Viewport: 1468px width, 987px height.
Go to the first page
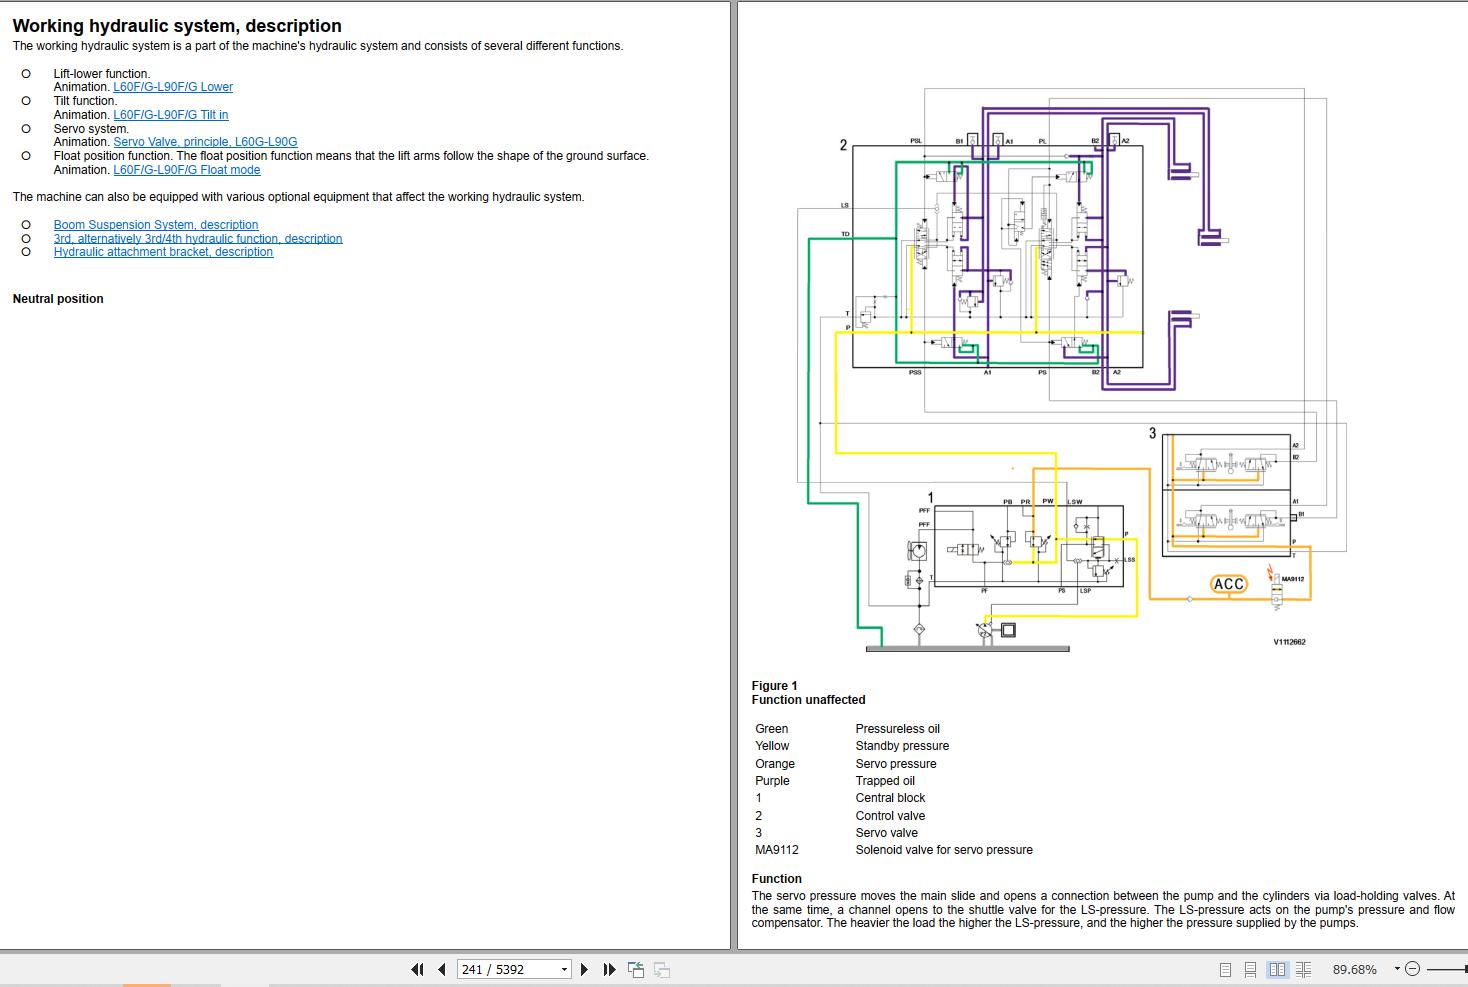pyautogui.click(x=417, y=969)
